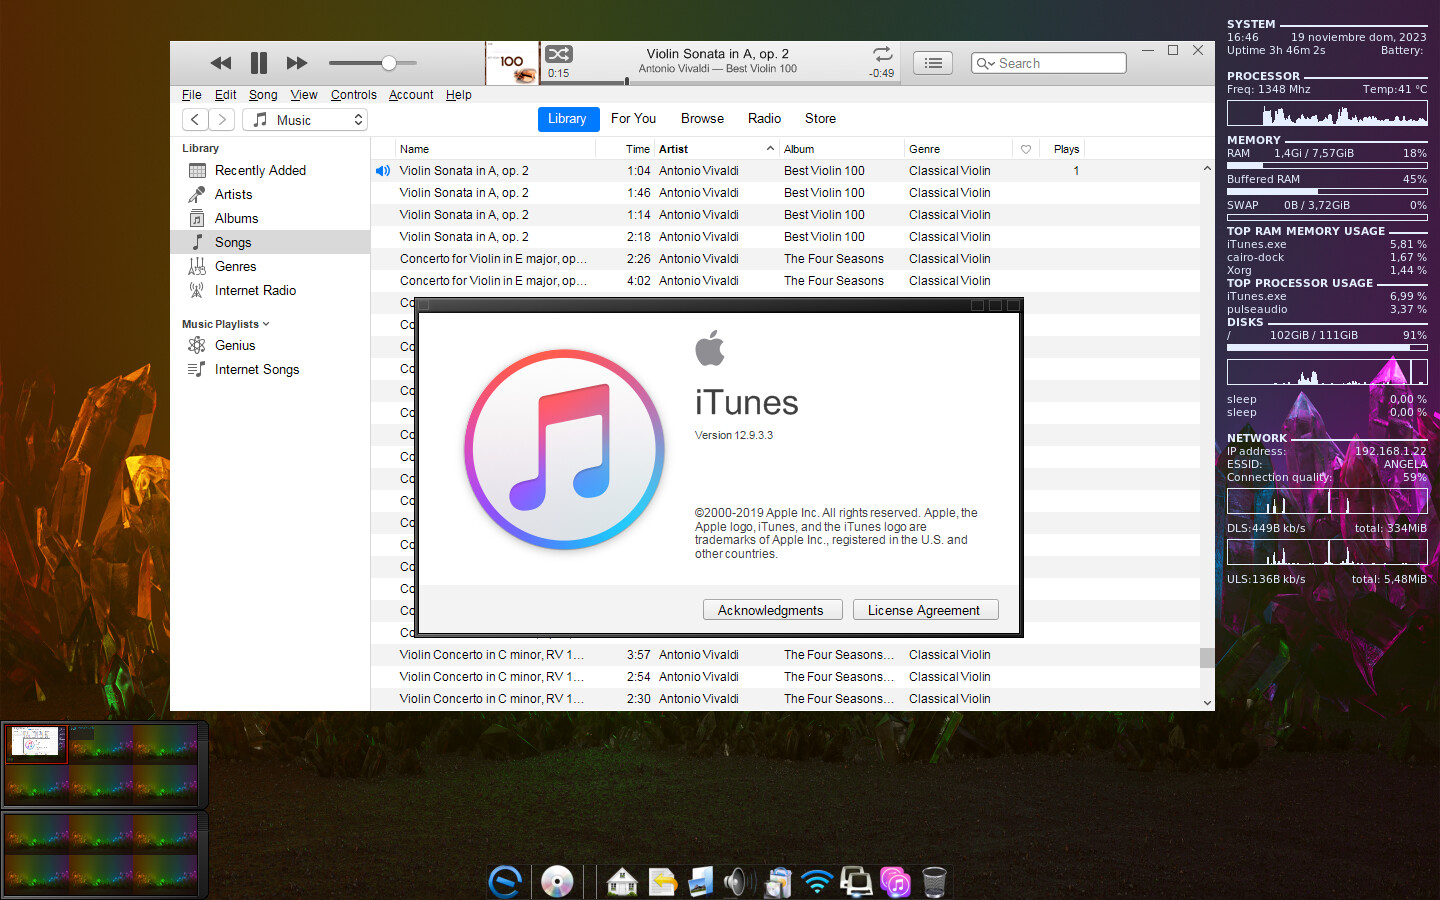
Task: Navigate back with the left arrow
Action: (x=195, y=120)
